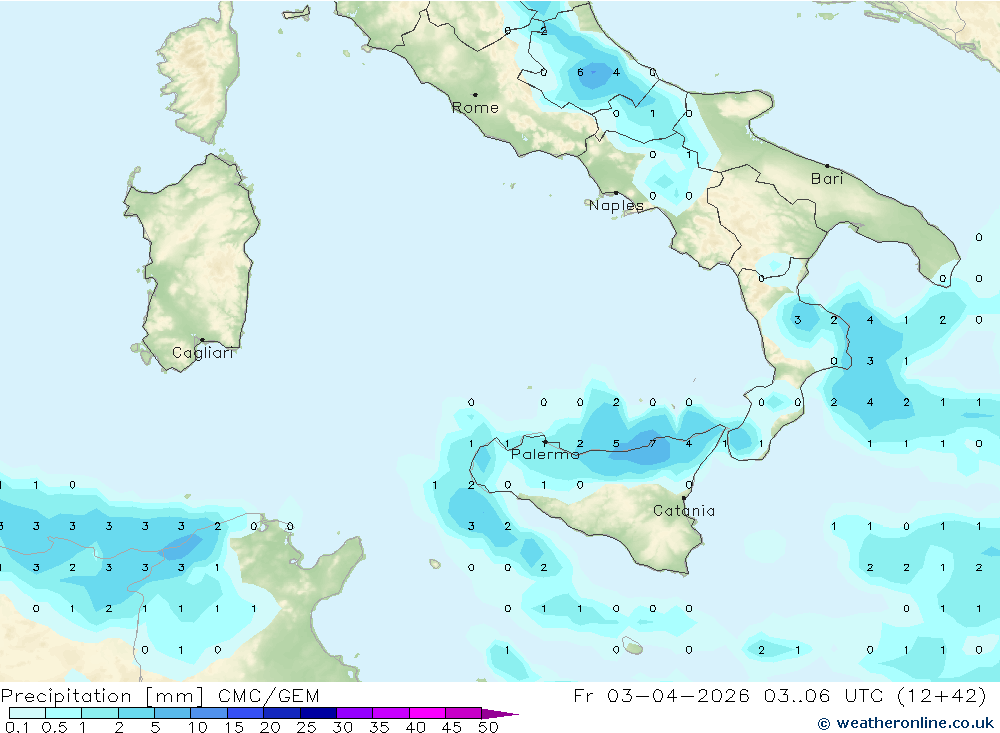Click the Palermo city label

click(x=545, y=454)
